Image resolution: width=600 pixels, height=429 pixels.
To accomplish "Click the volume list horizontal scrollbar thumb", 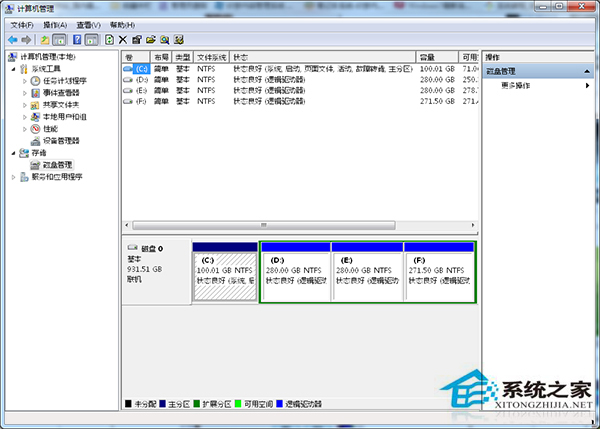I will [264, 225].
